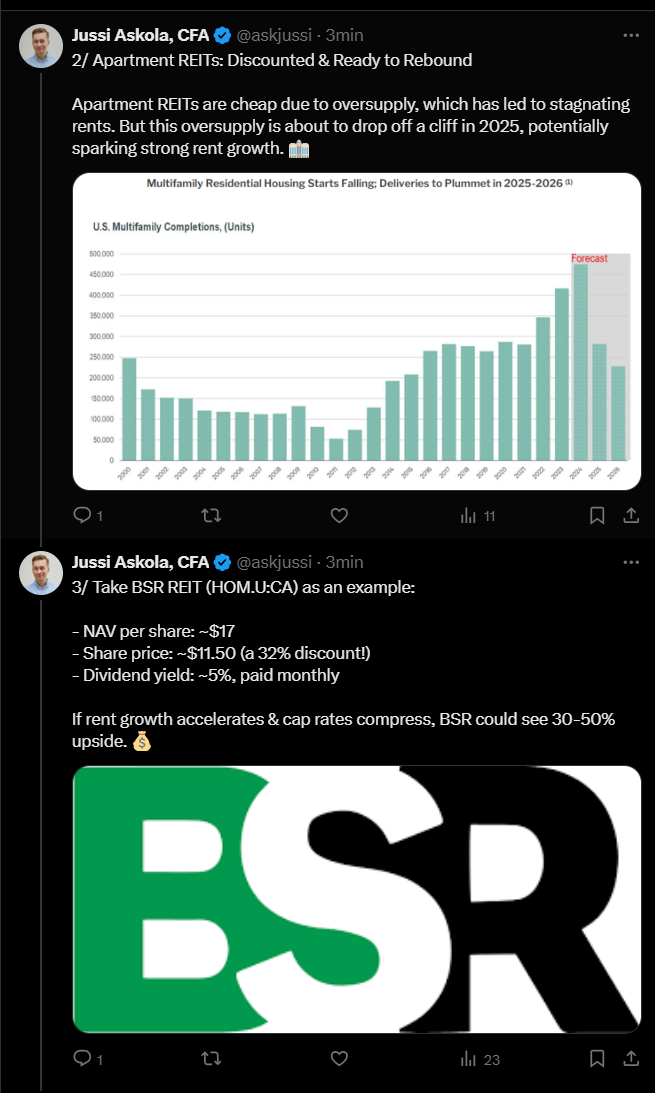This screenshot has width=655, height=1093.
Task: Click the 3min timestamp on the BSR tweet
Action: point(344,561)
